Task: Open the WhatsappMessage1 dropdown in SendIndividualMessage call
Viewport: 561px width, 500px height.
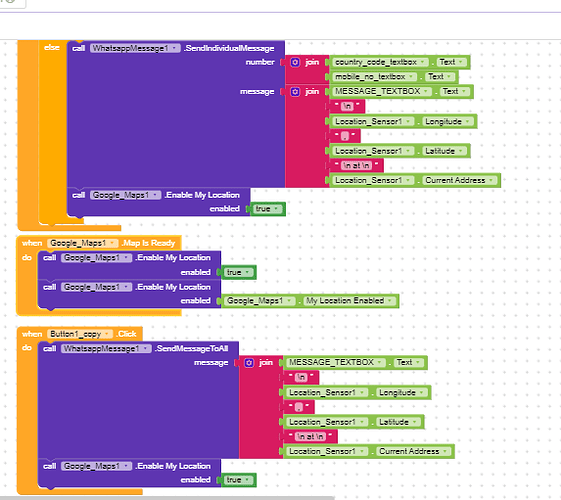Action: pyautogui.click(x=135, y=48)
